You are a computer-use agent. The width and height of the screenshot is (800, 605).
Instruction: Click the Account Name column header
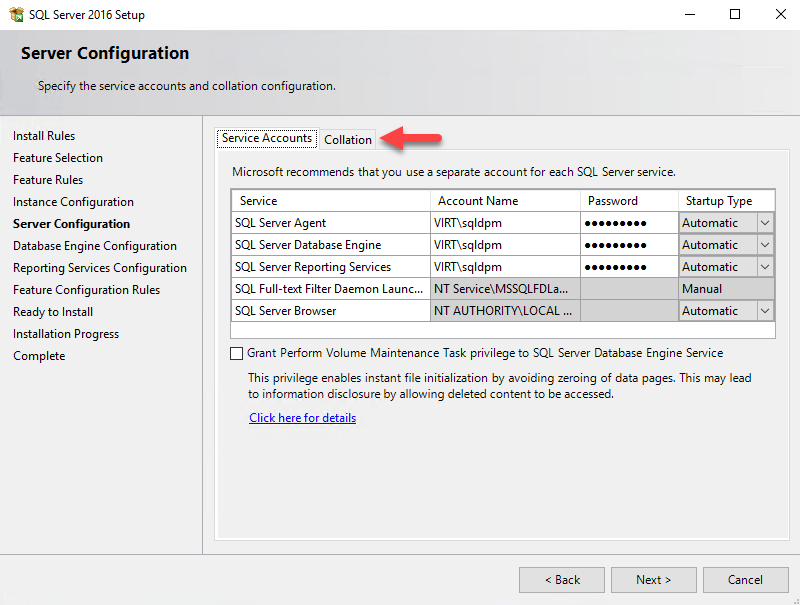[x=505, y=201]
